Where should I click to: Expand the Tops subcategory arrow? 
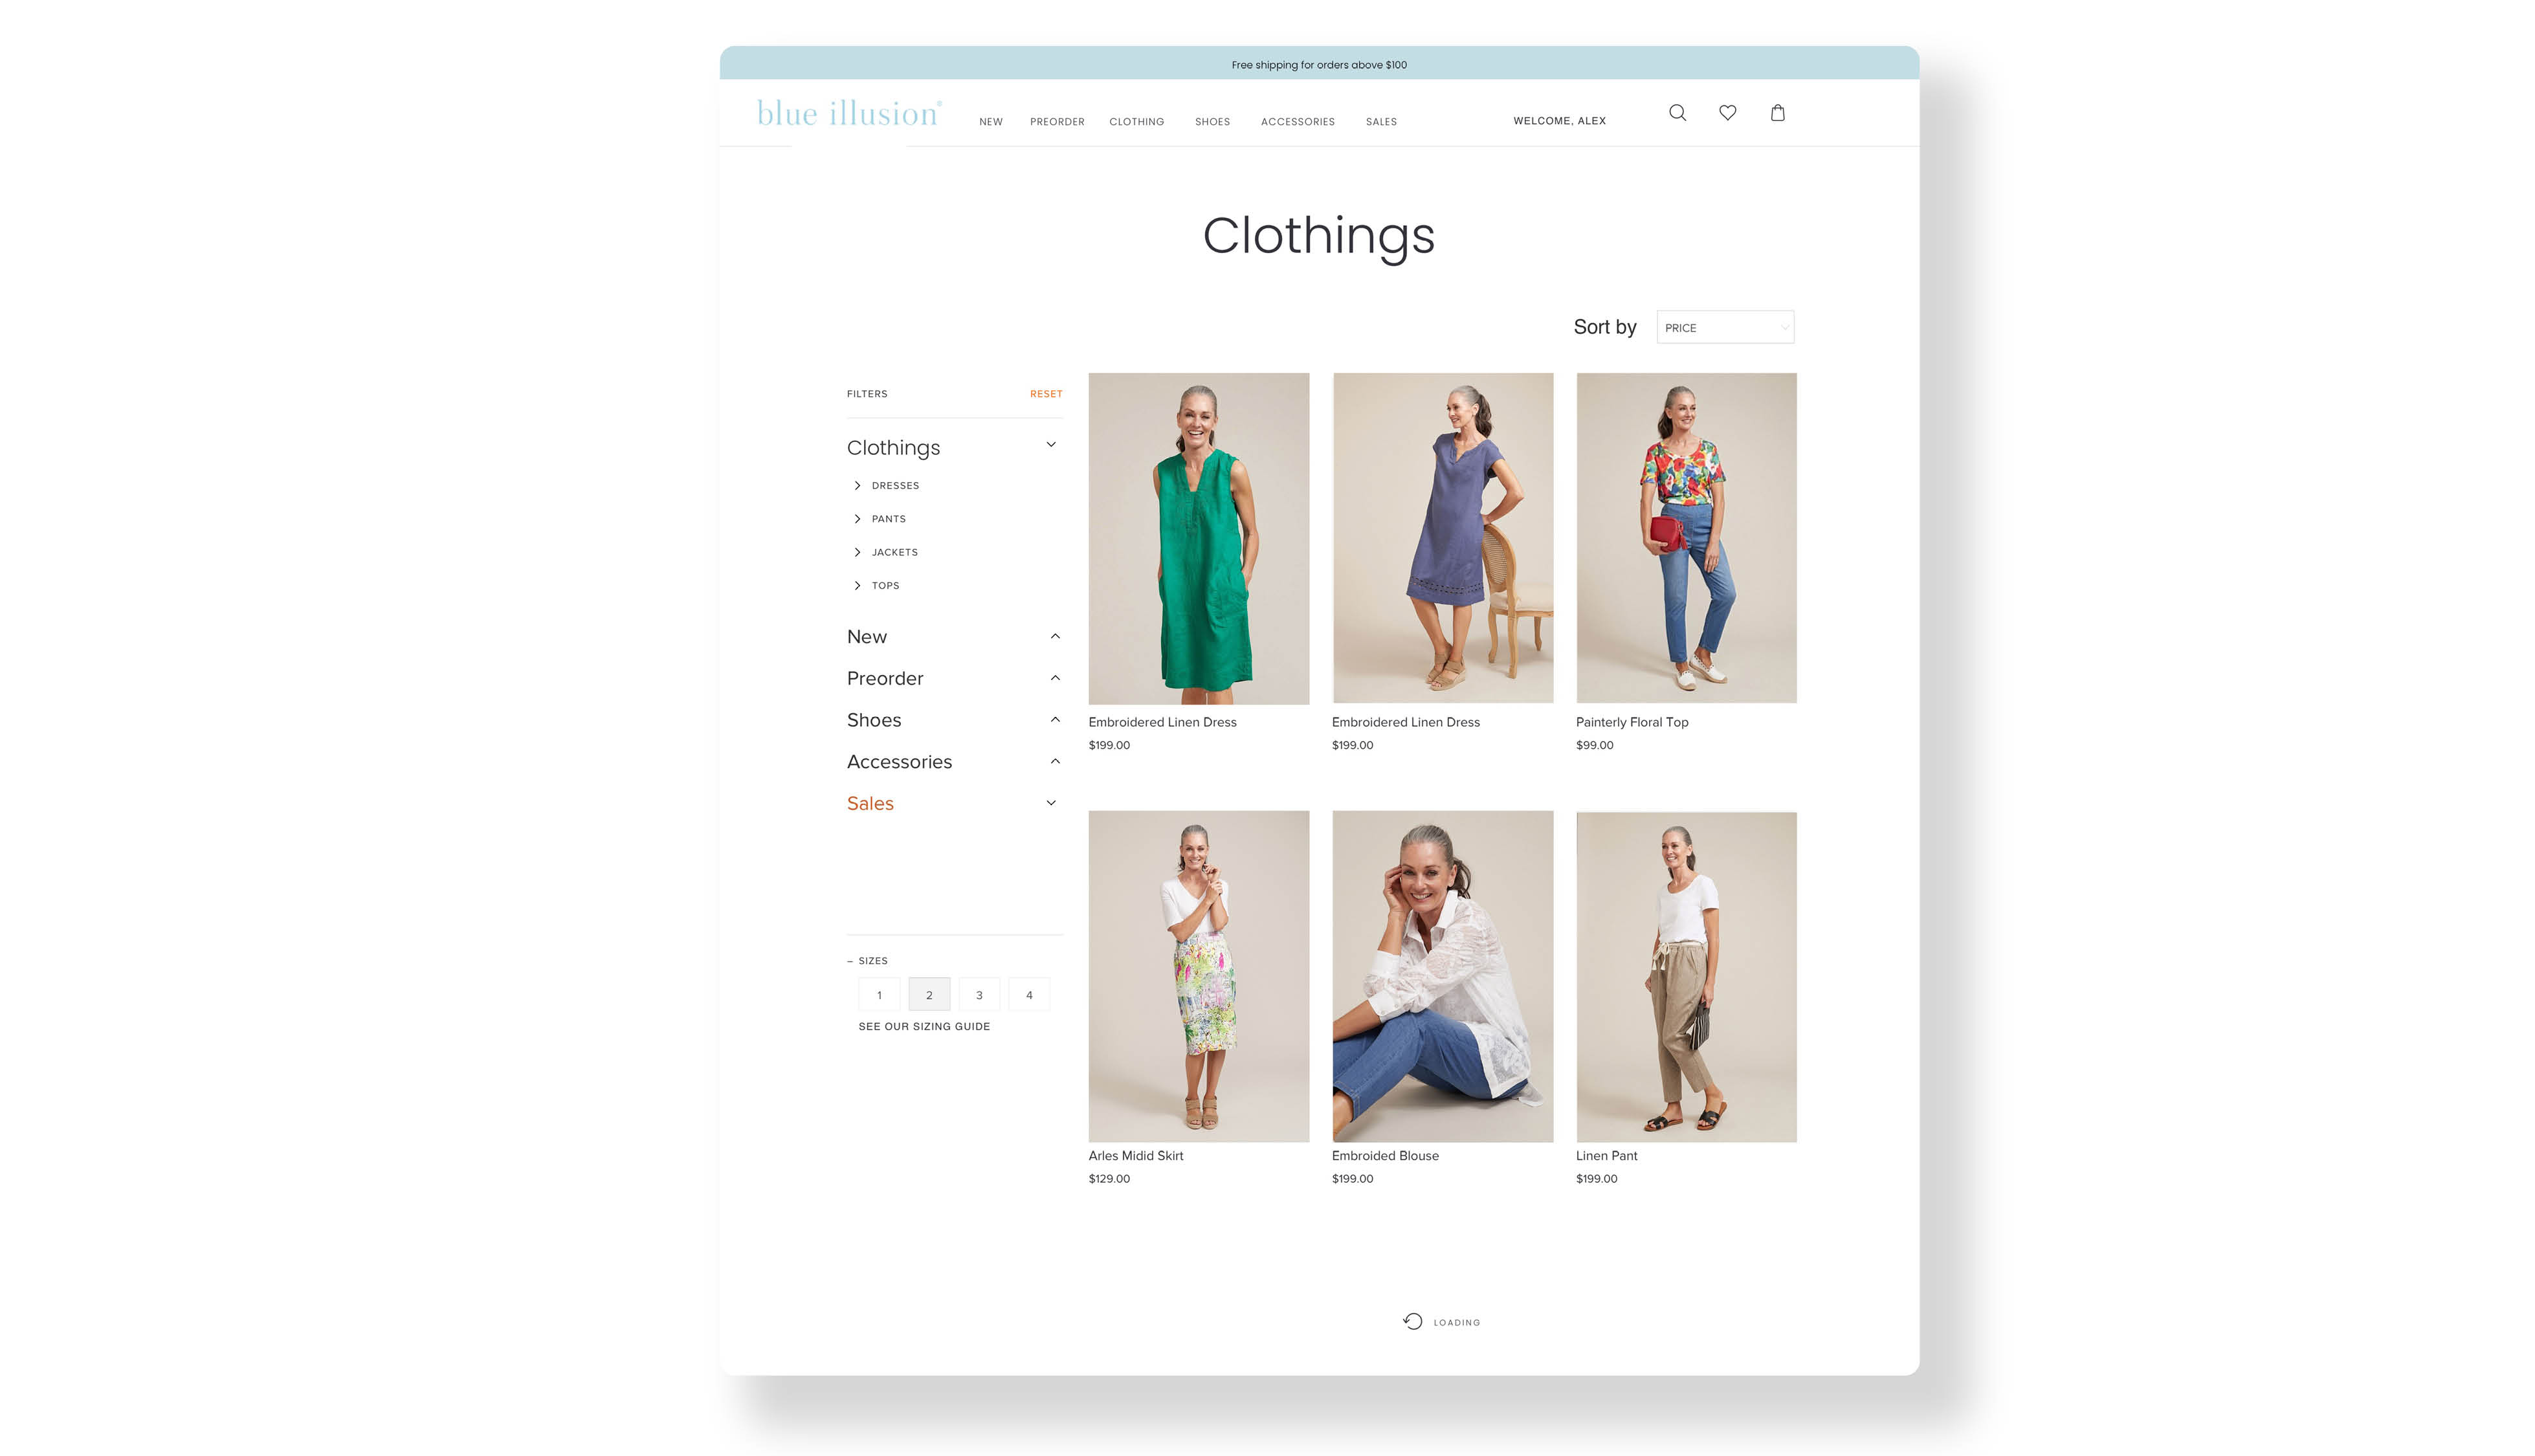857,586
